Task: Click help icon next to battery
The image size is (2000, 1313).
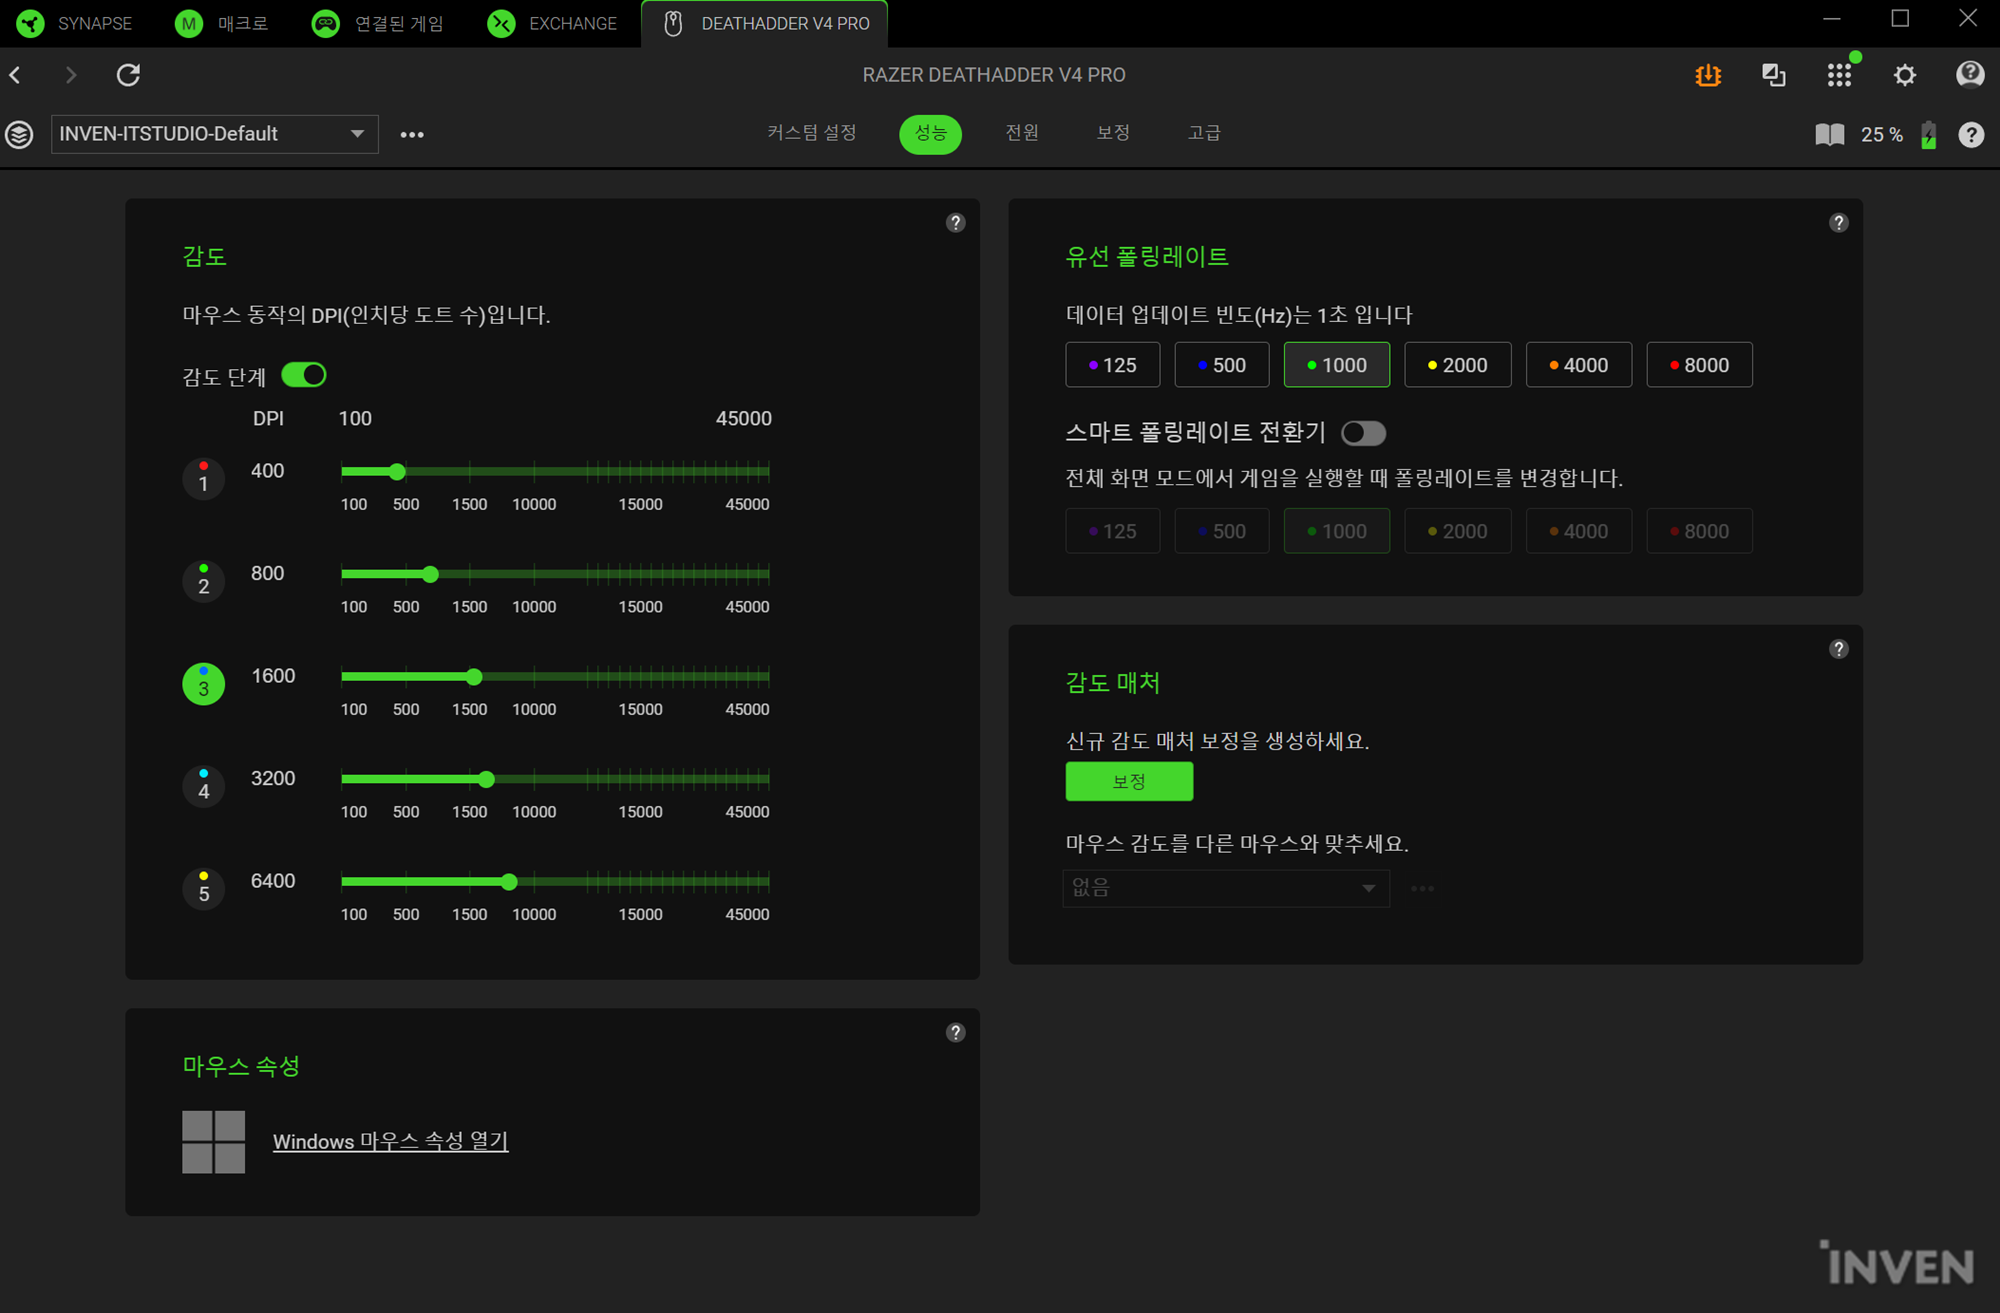Action: pos(1971,135)
